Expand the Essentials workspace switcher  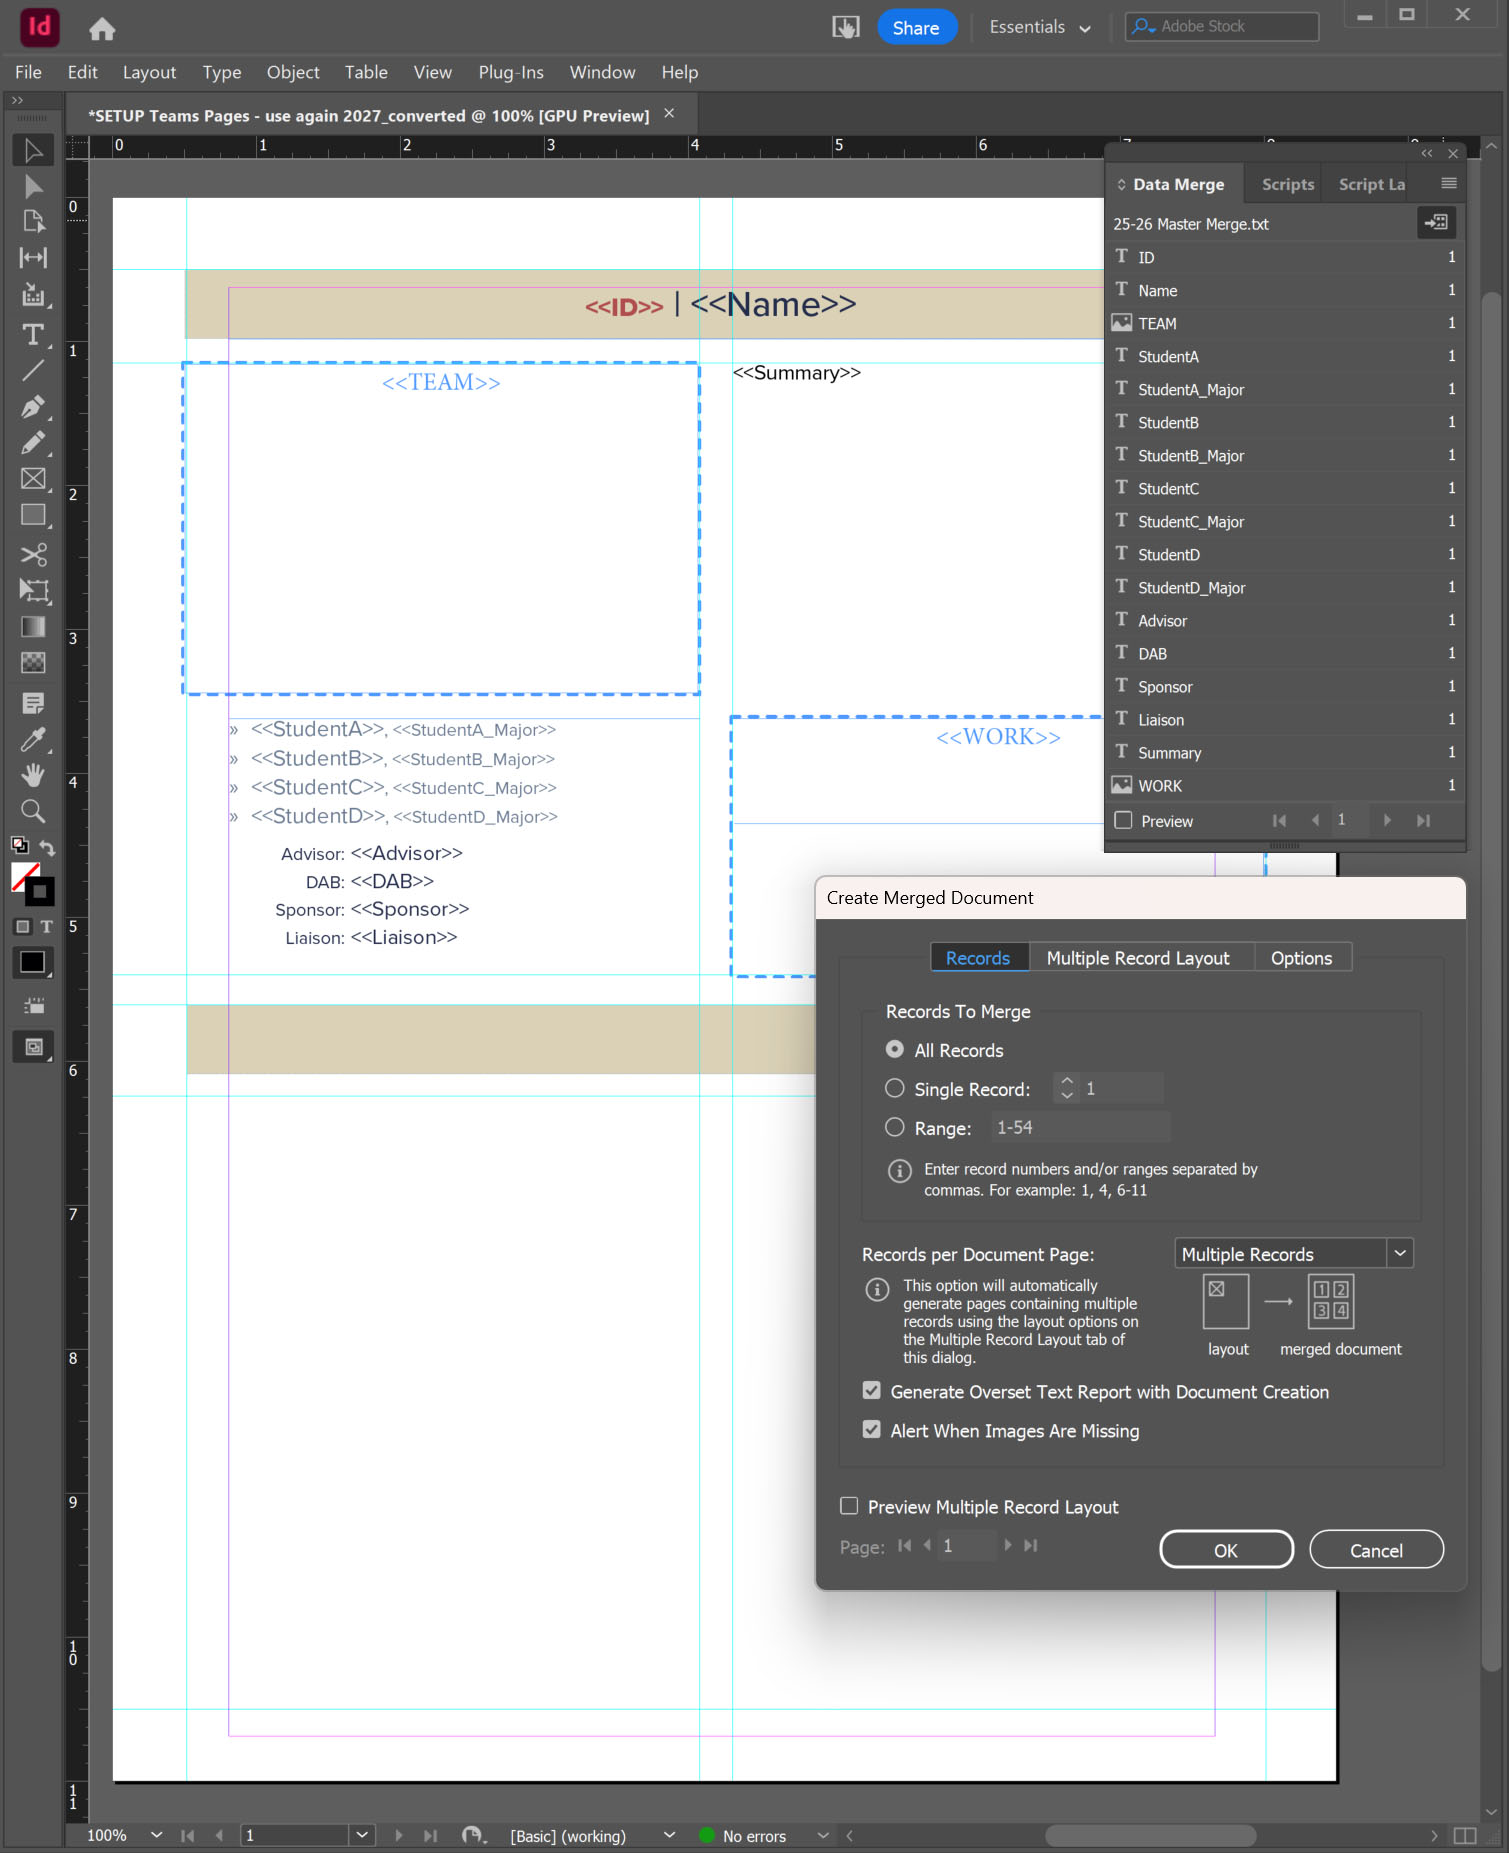pyautogui.click(x=1040, y=27)
